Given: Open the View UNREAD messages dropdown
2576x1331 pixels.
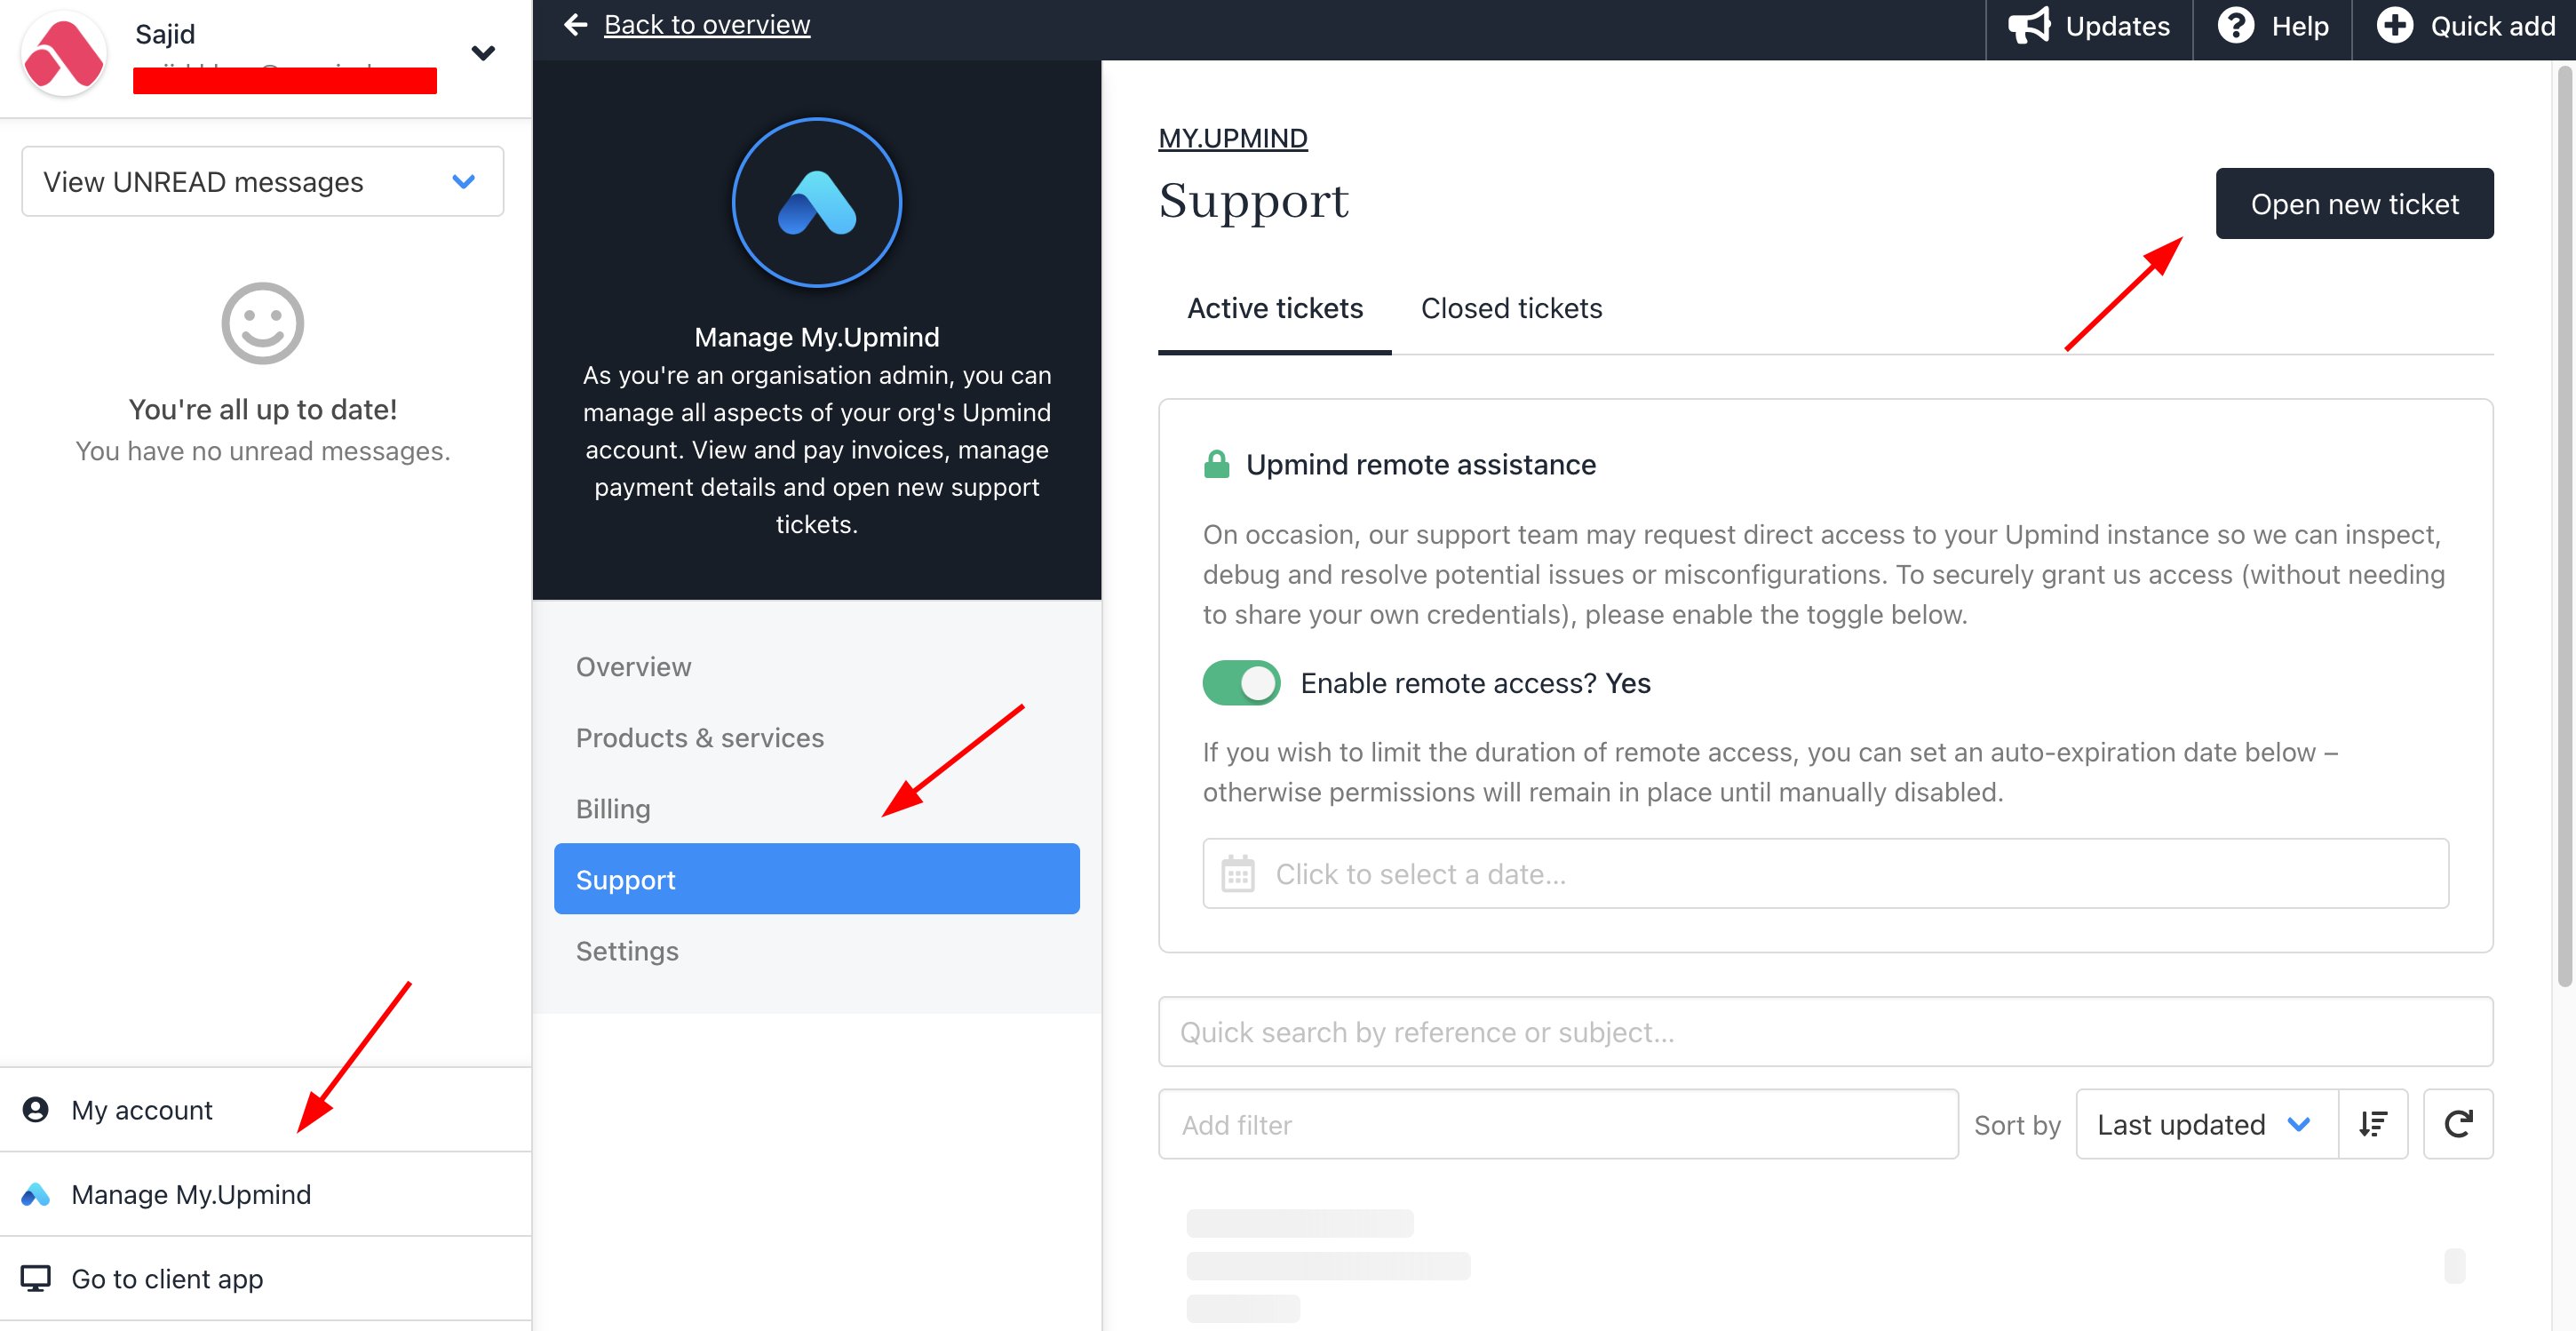Looking at the screenshot, I should (x=262, y=181).
